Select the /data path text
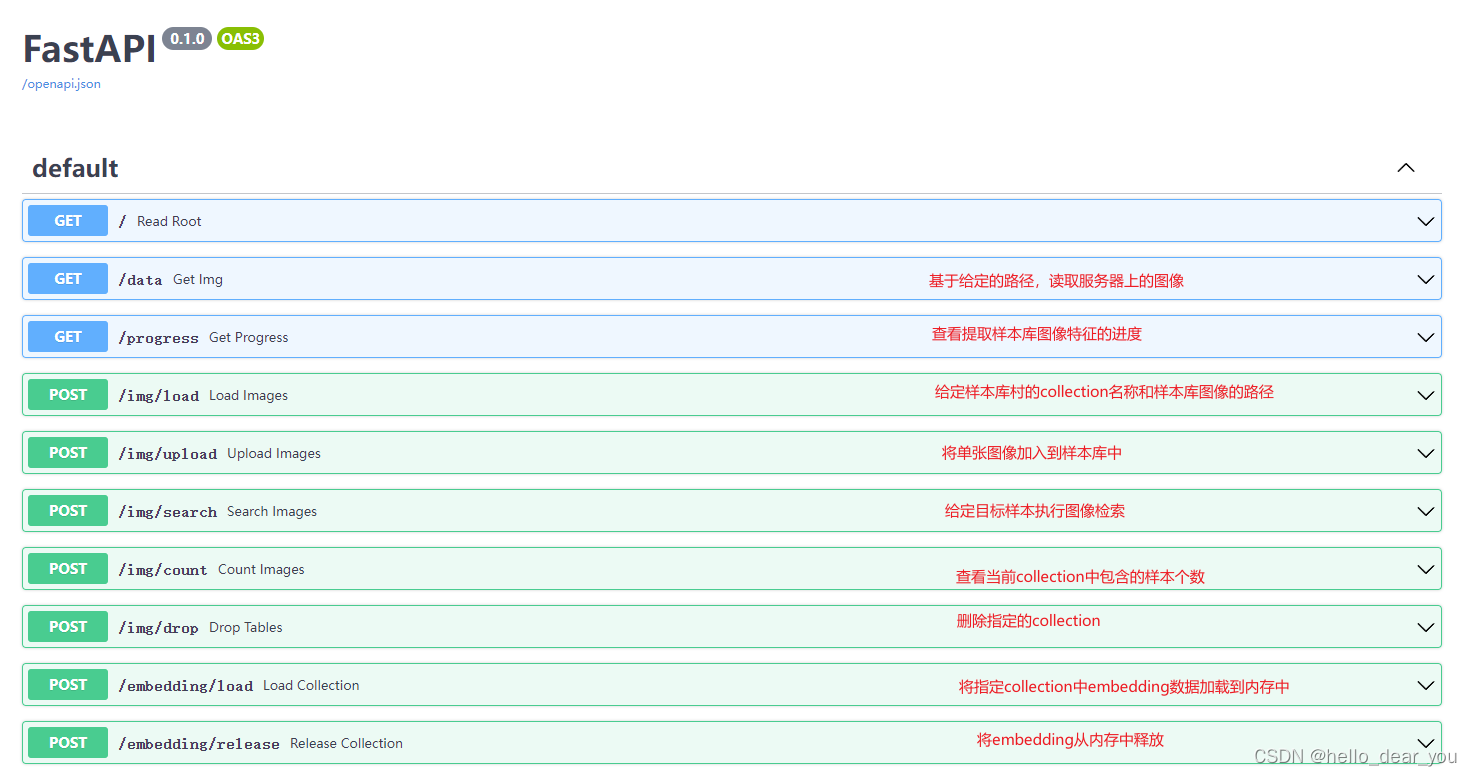The height and width of the screenshot is (776, 1472). coord(140,280)
